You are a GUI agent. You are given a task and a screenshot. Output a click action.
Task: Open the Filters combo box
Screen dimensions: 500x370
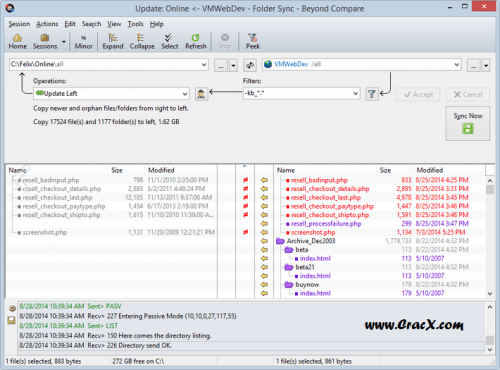[302, 94]
